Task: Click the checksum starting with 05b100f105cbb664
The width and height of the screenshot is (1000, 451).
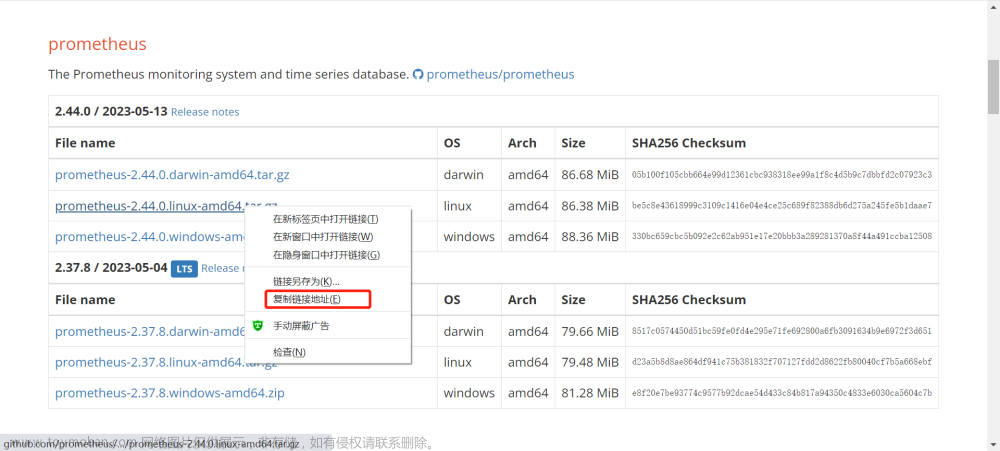Action: [782, 175]
